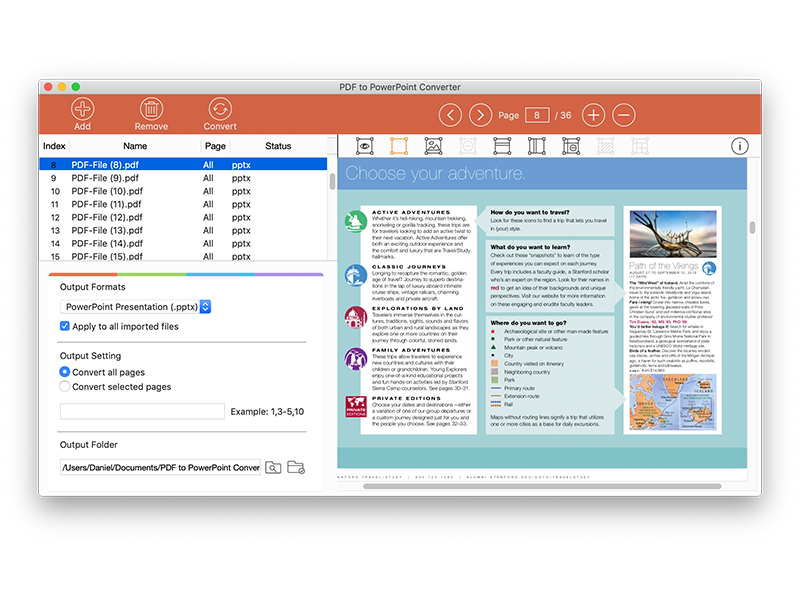Viewport: 800px width, 600px height.
Task: Select the eye preview region tool
Action: [x=364, y=146]
